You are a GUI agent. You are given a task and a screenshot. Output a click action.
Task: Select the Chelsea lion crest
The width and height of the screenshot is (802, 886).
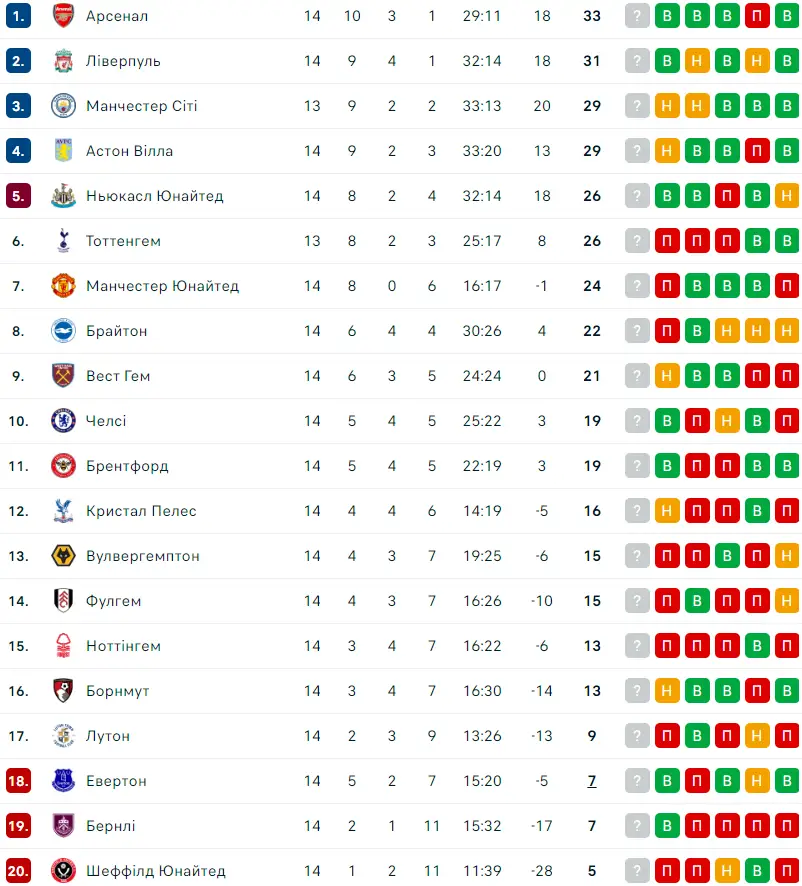pyautogui.click(x=63, y=421)
